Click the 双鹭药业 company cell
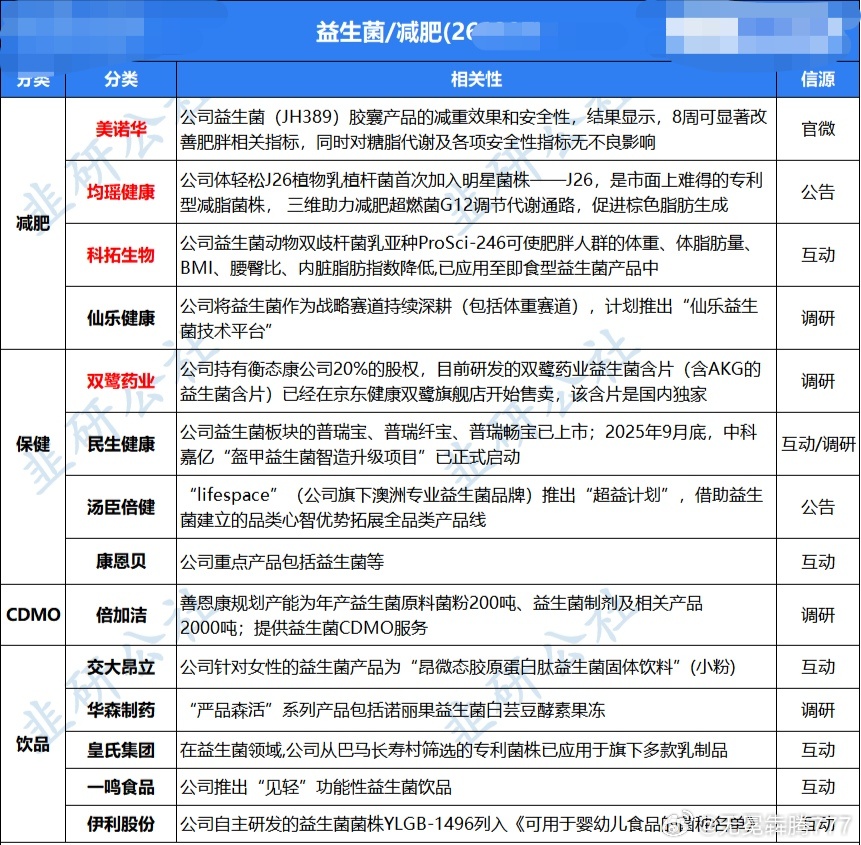861x845 pixels. click(x=121, y=381)
